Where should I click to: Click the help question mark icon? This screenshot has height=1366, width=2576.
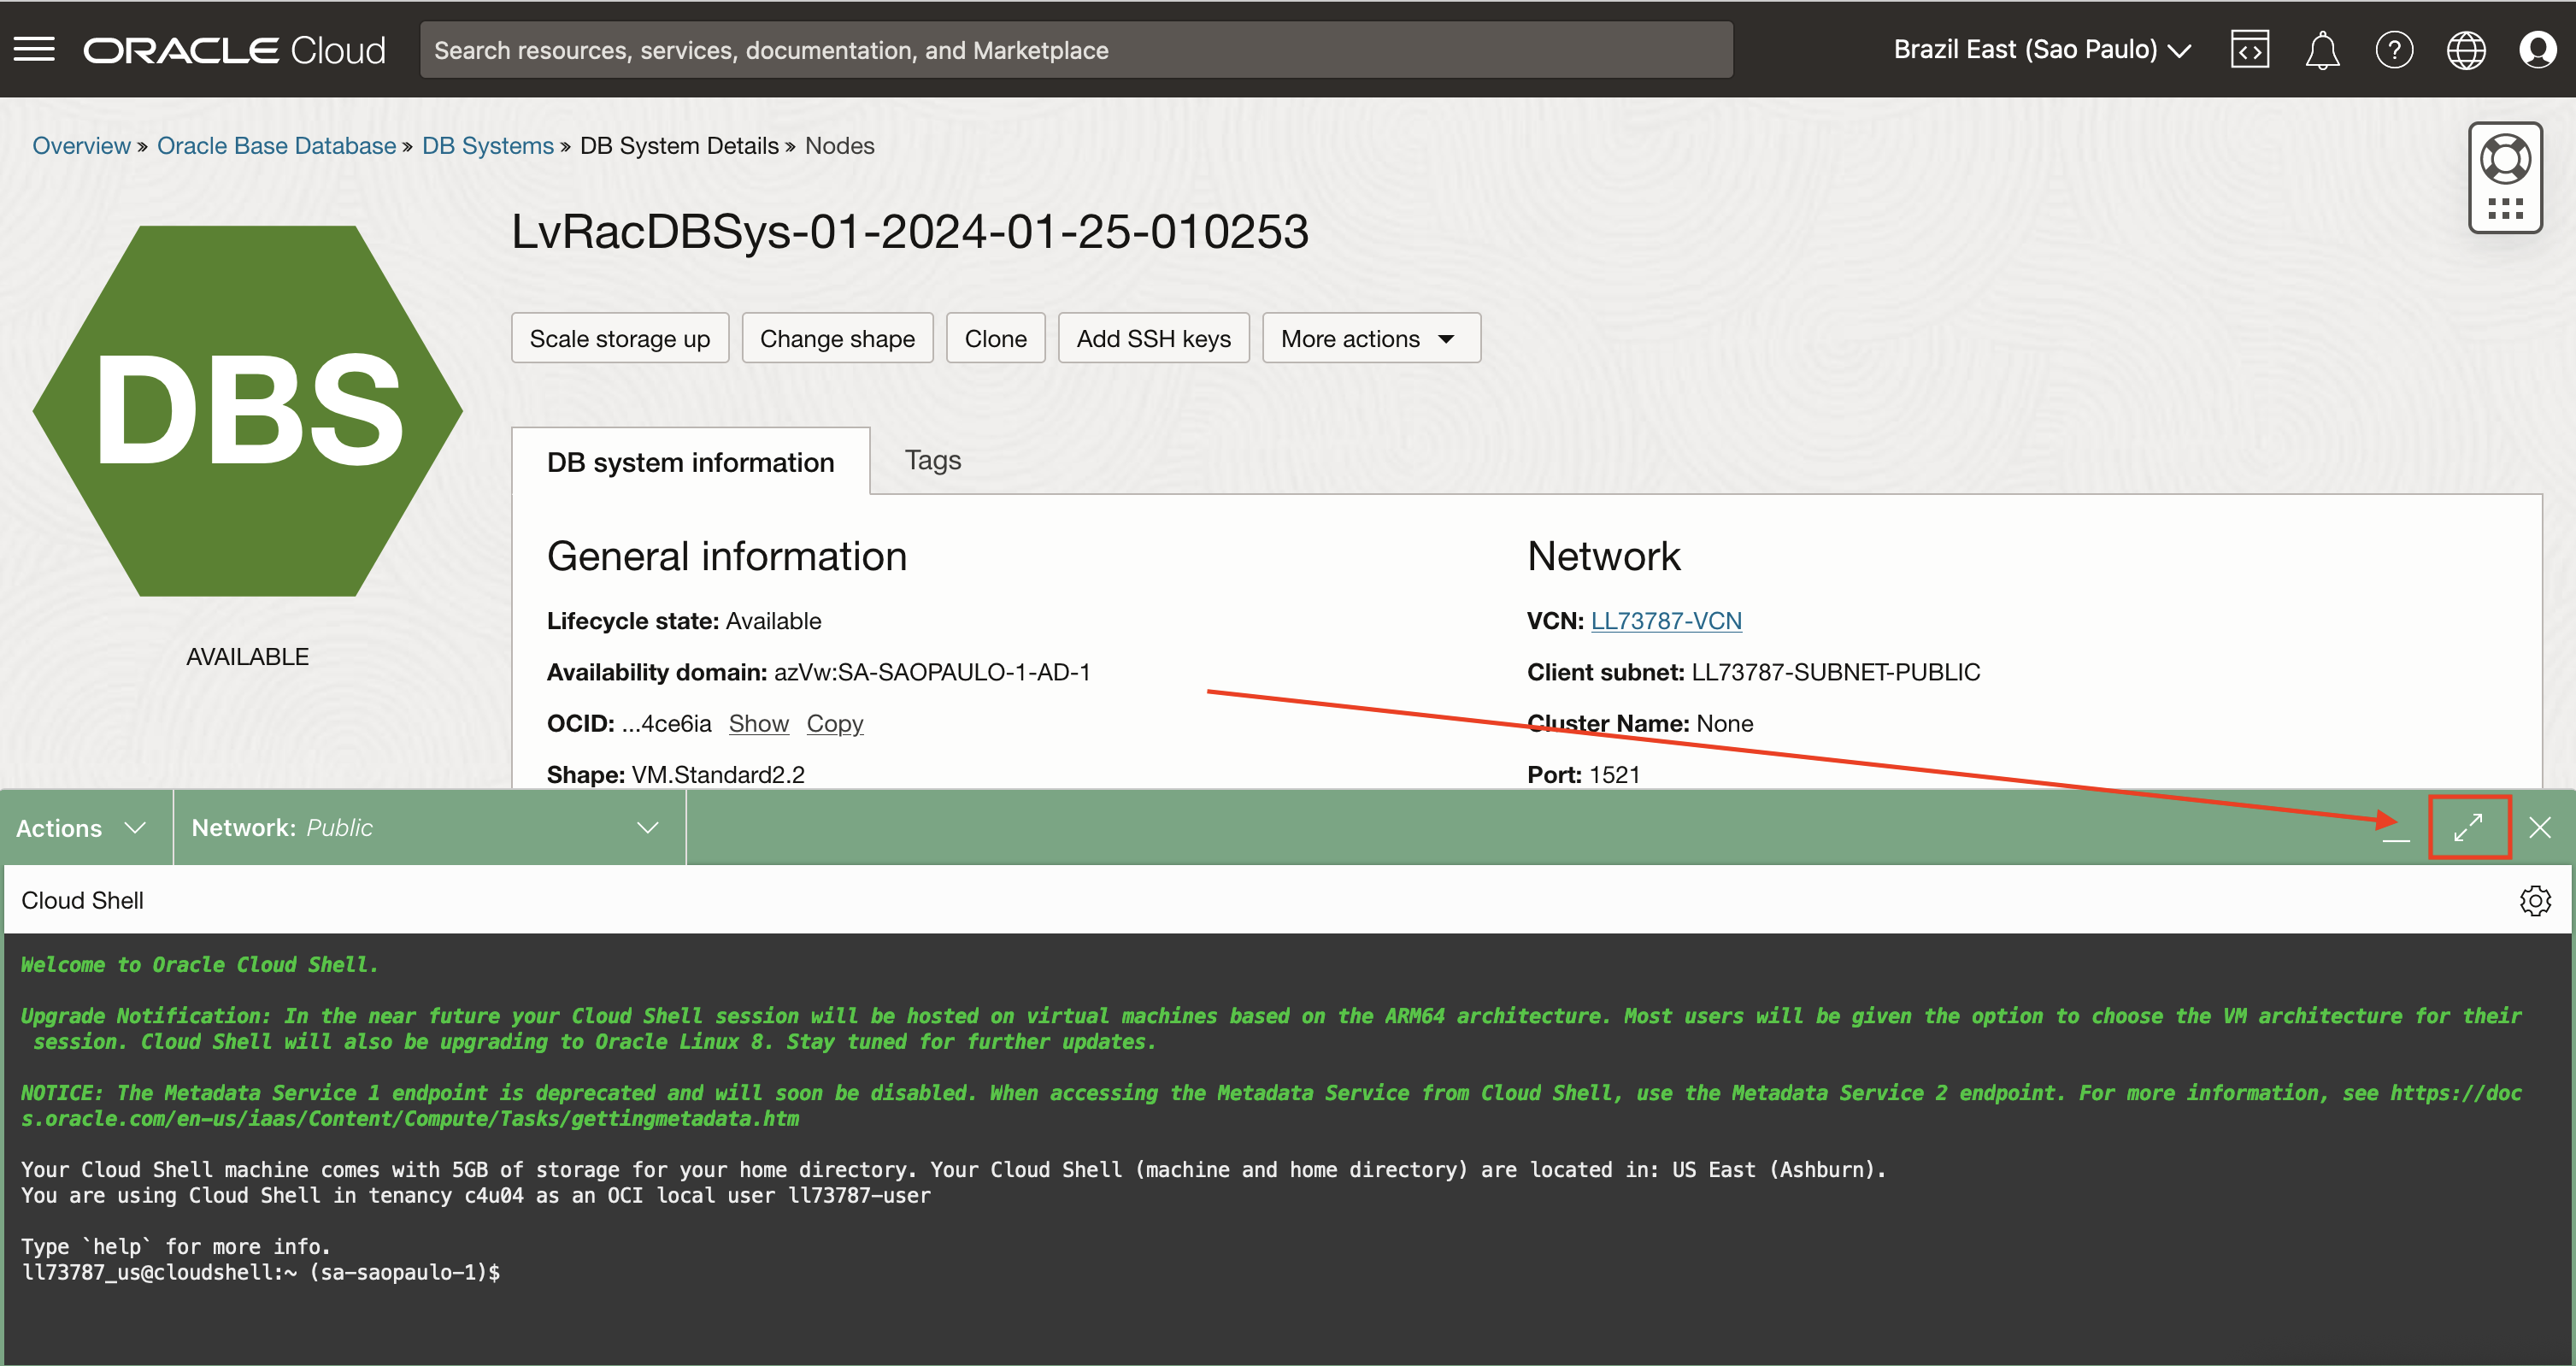click(2394, 49)
